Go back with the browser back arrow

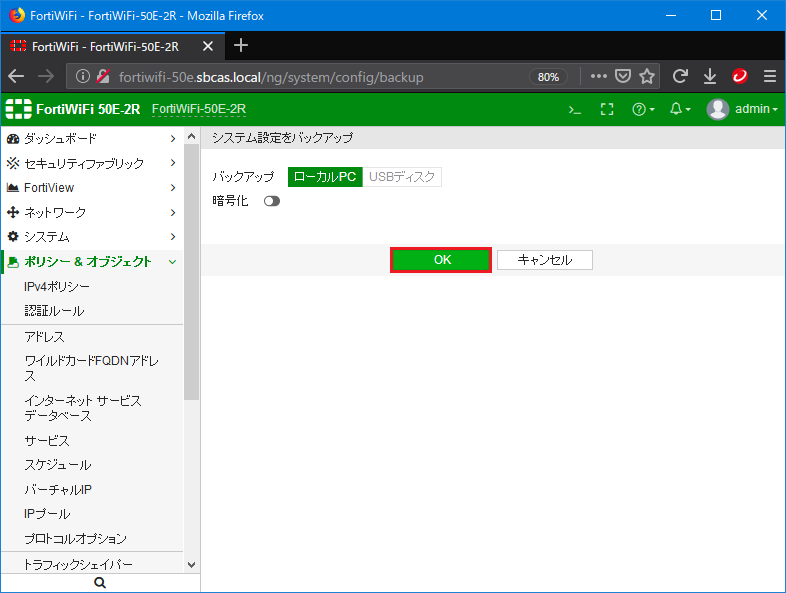[16, 77]
